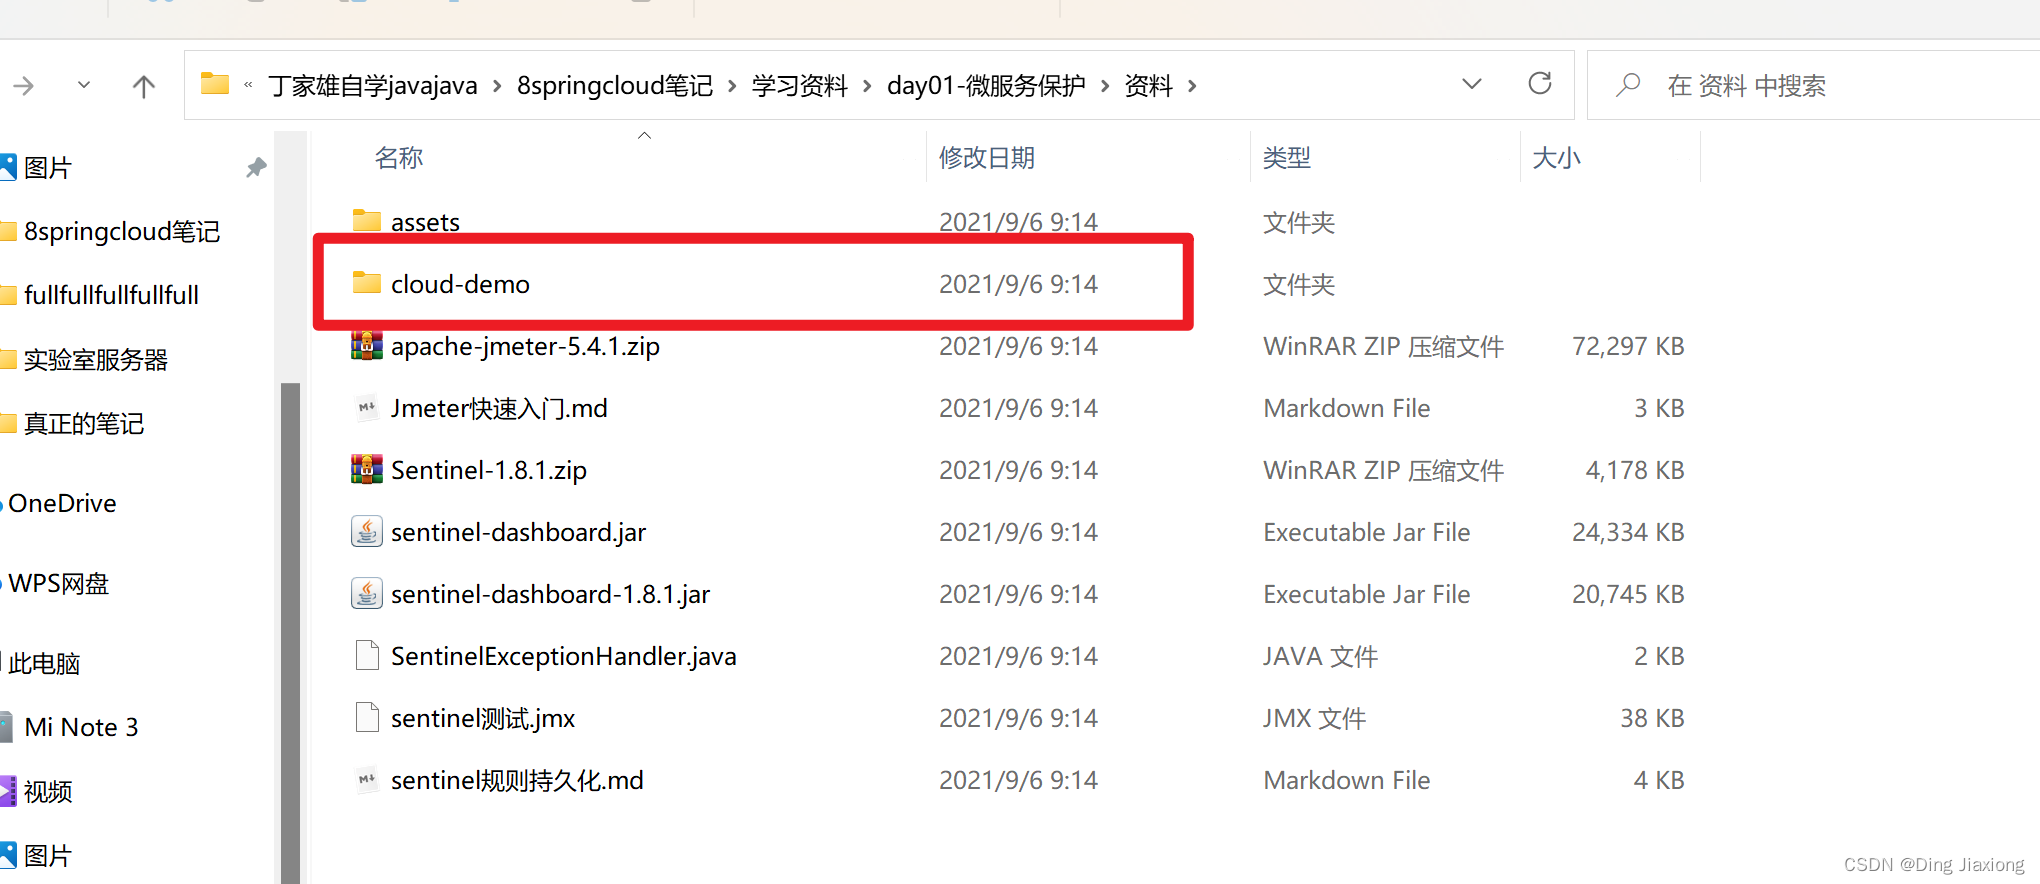This screenshot has height=884, width=2040.
Task: Click the file name assets
Action: 425,222
